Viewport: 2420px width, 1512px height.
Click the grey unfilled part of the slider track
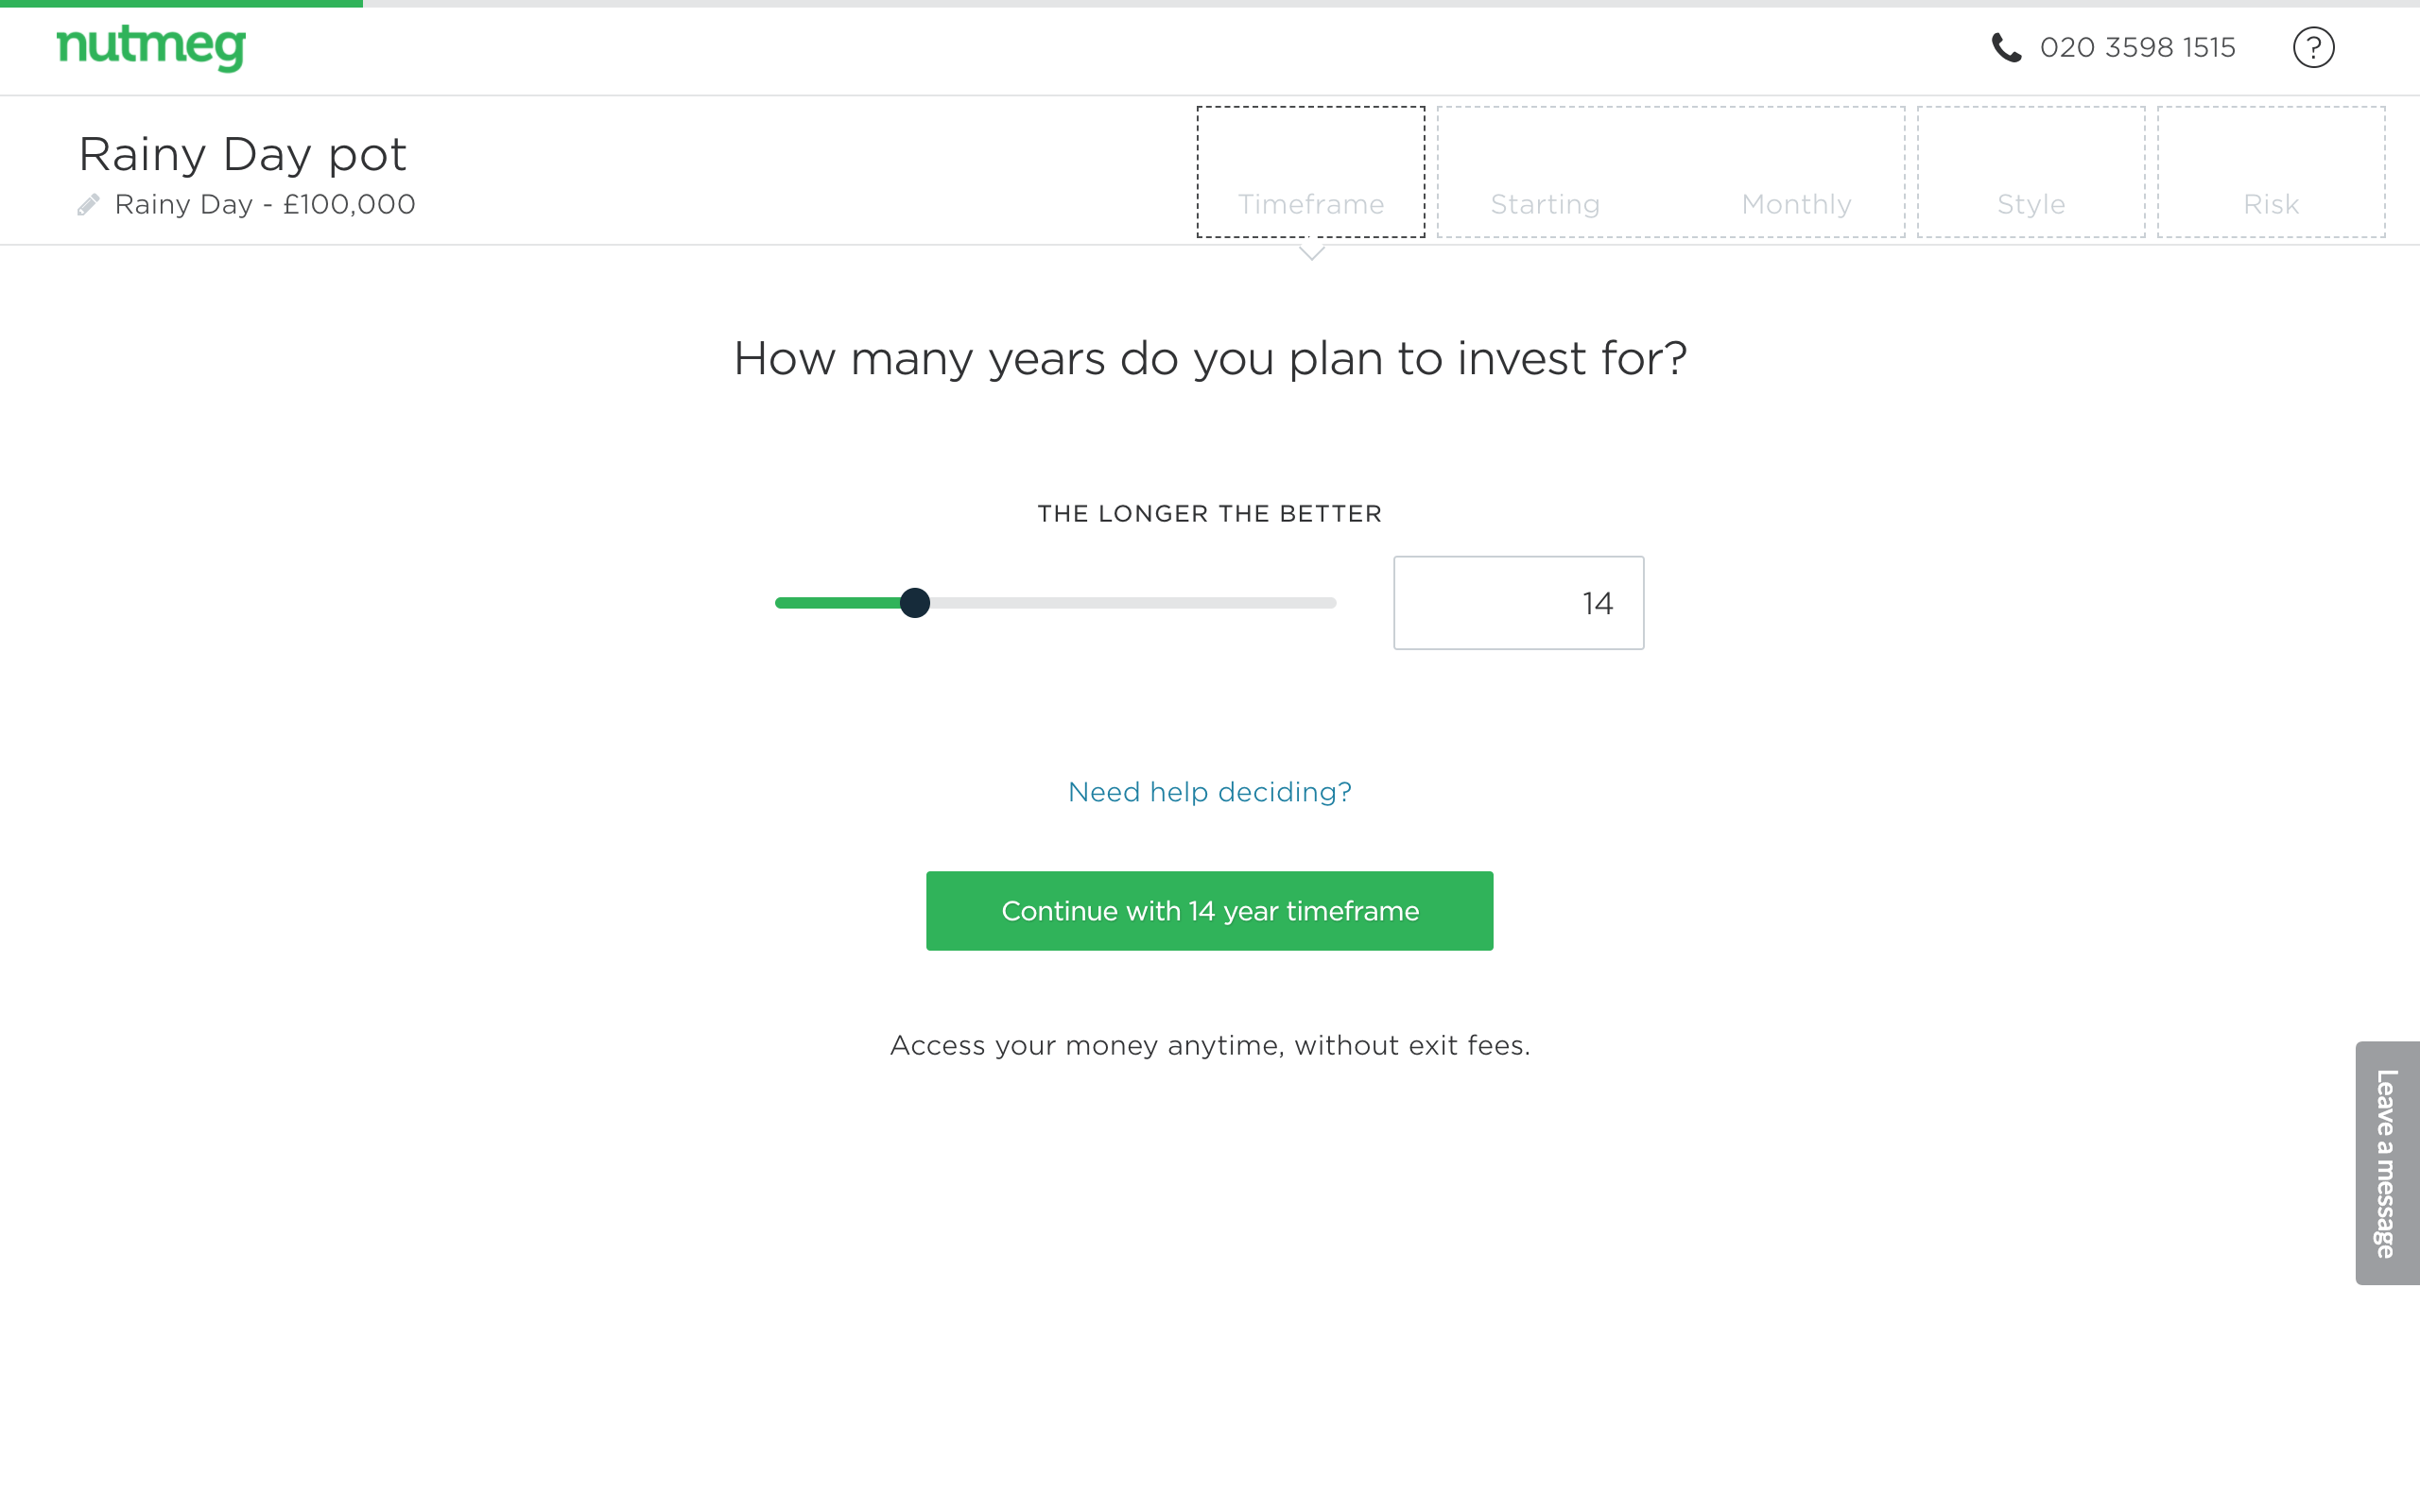(1130, 603)
